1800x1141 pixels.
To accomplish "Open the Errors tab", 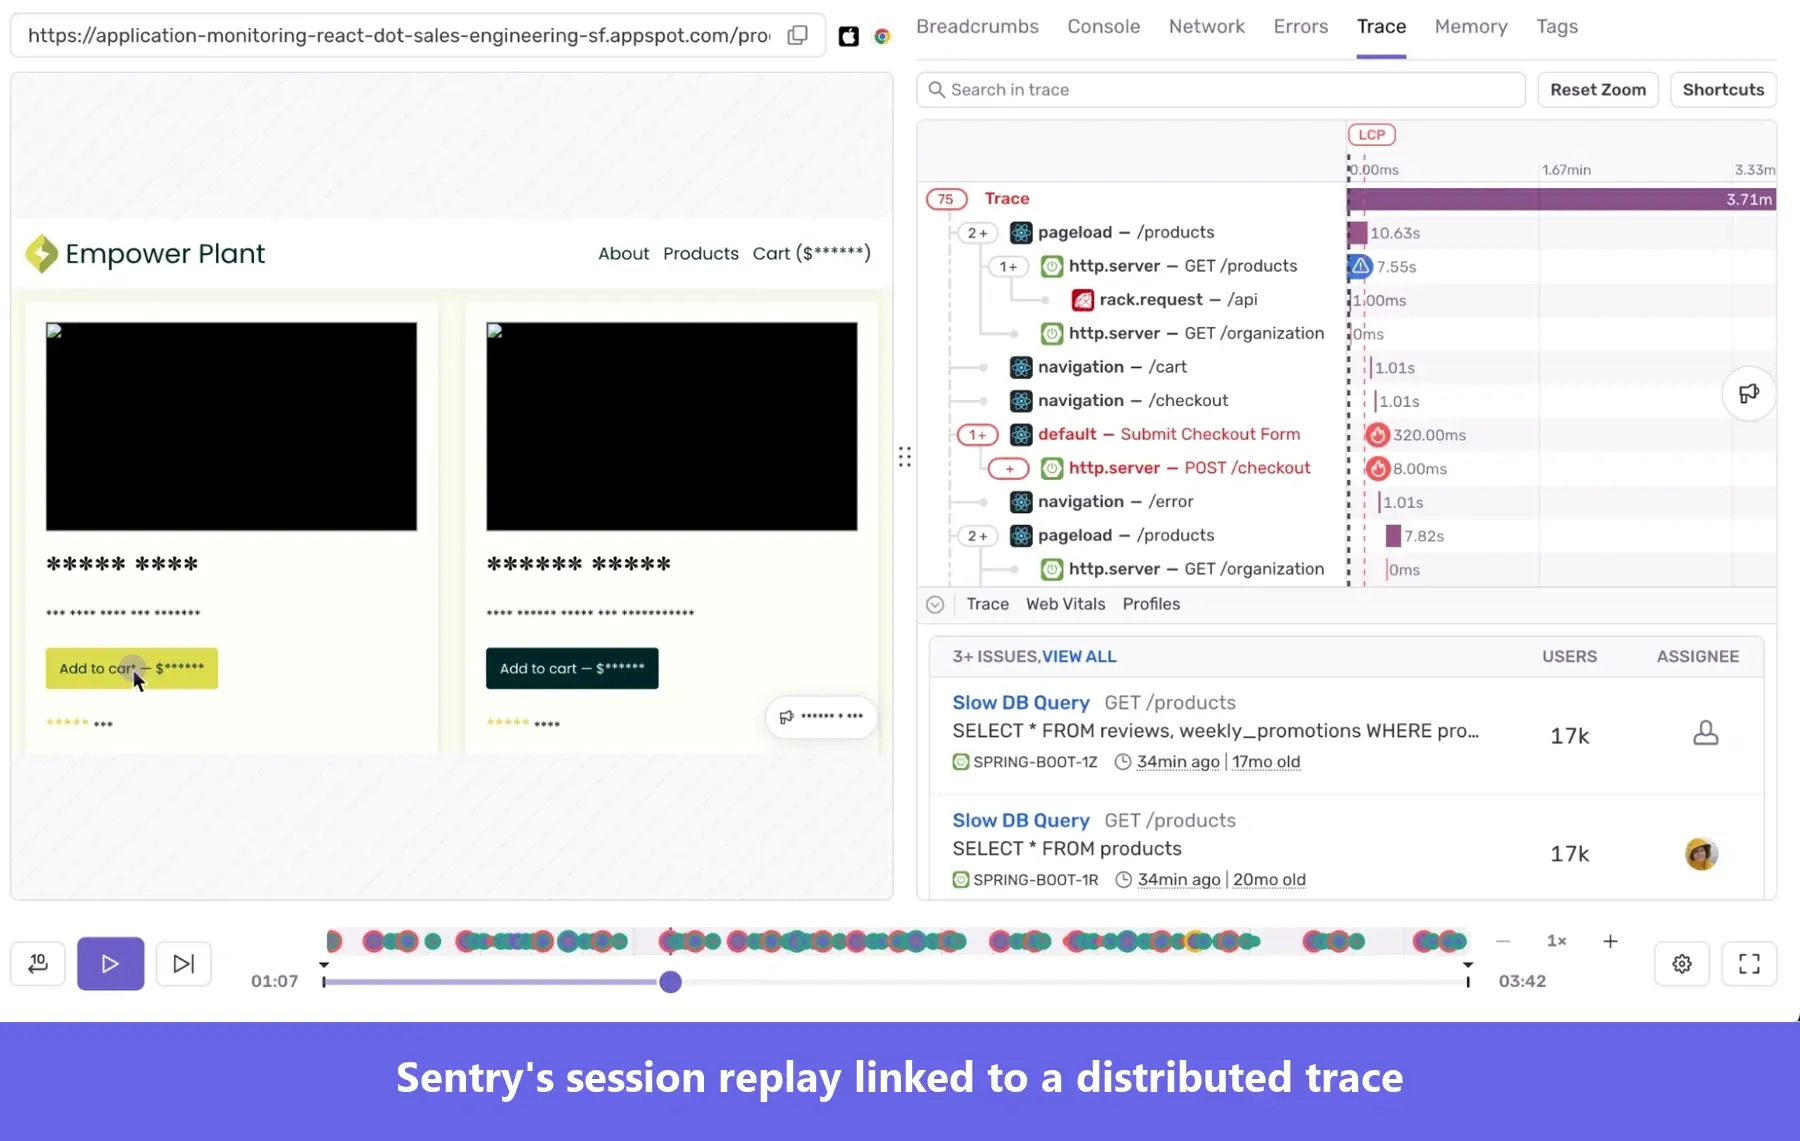I will [x=1300, y=27].
